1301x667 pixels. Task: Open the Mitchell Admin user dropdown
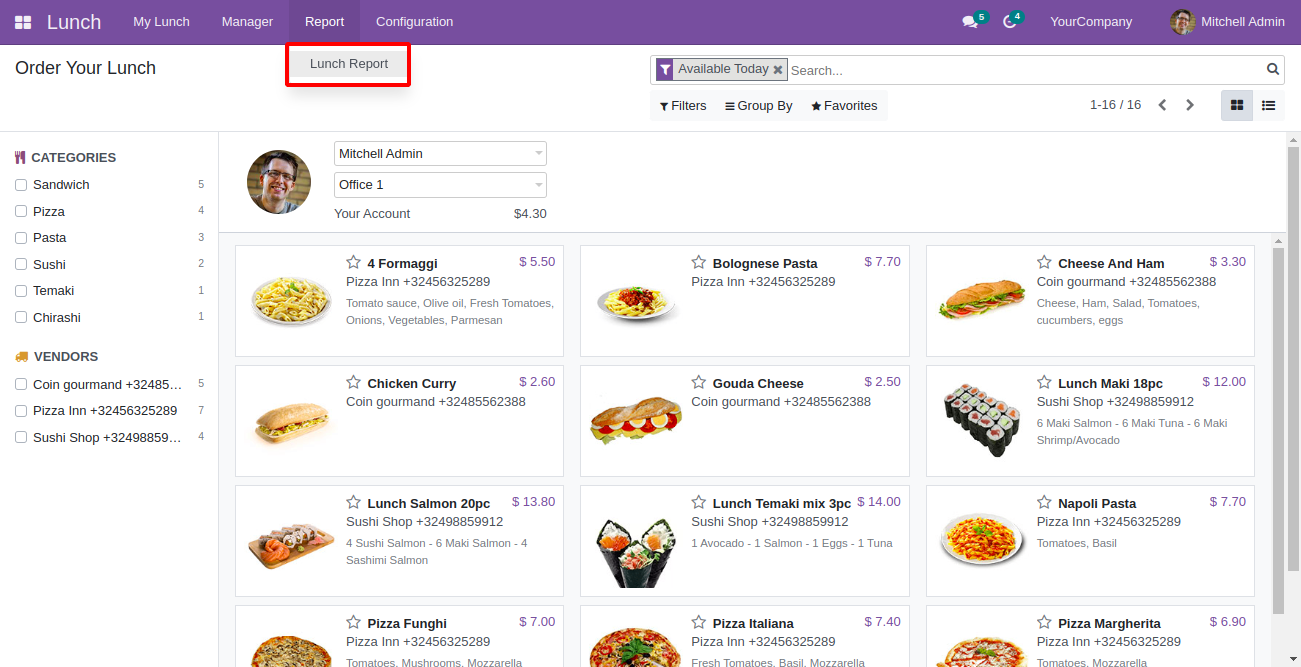440,154
